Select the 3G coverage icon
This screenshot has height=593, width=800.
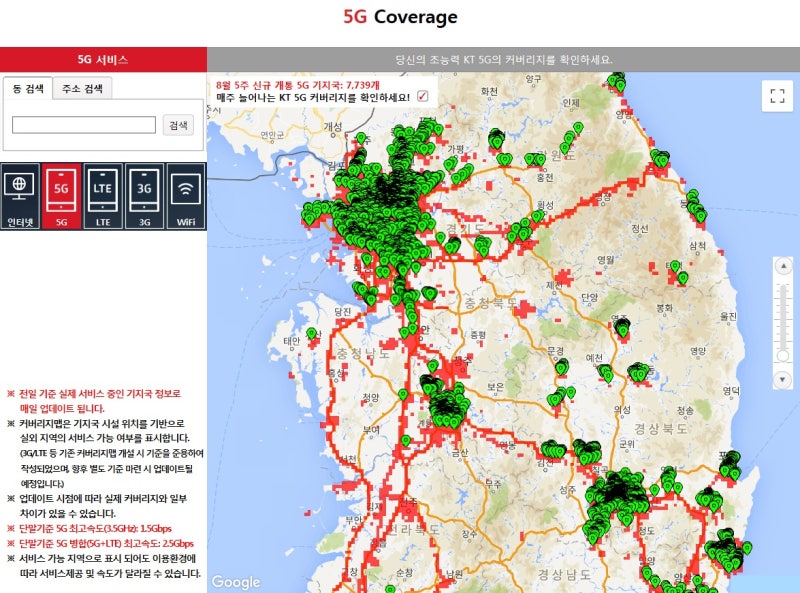(x=144, y=196)
